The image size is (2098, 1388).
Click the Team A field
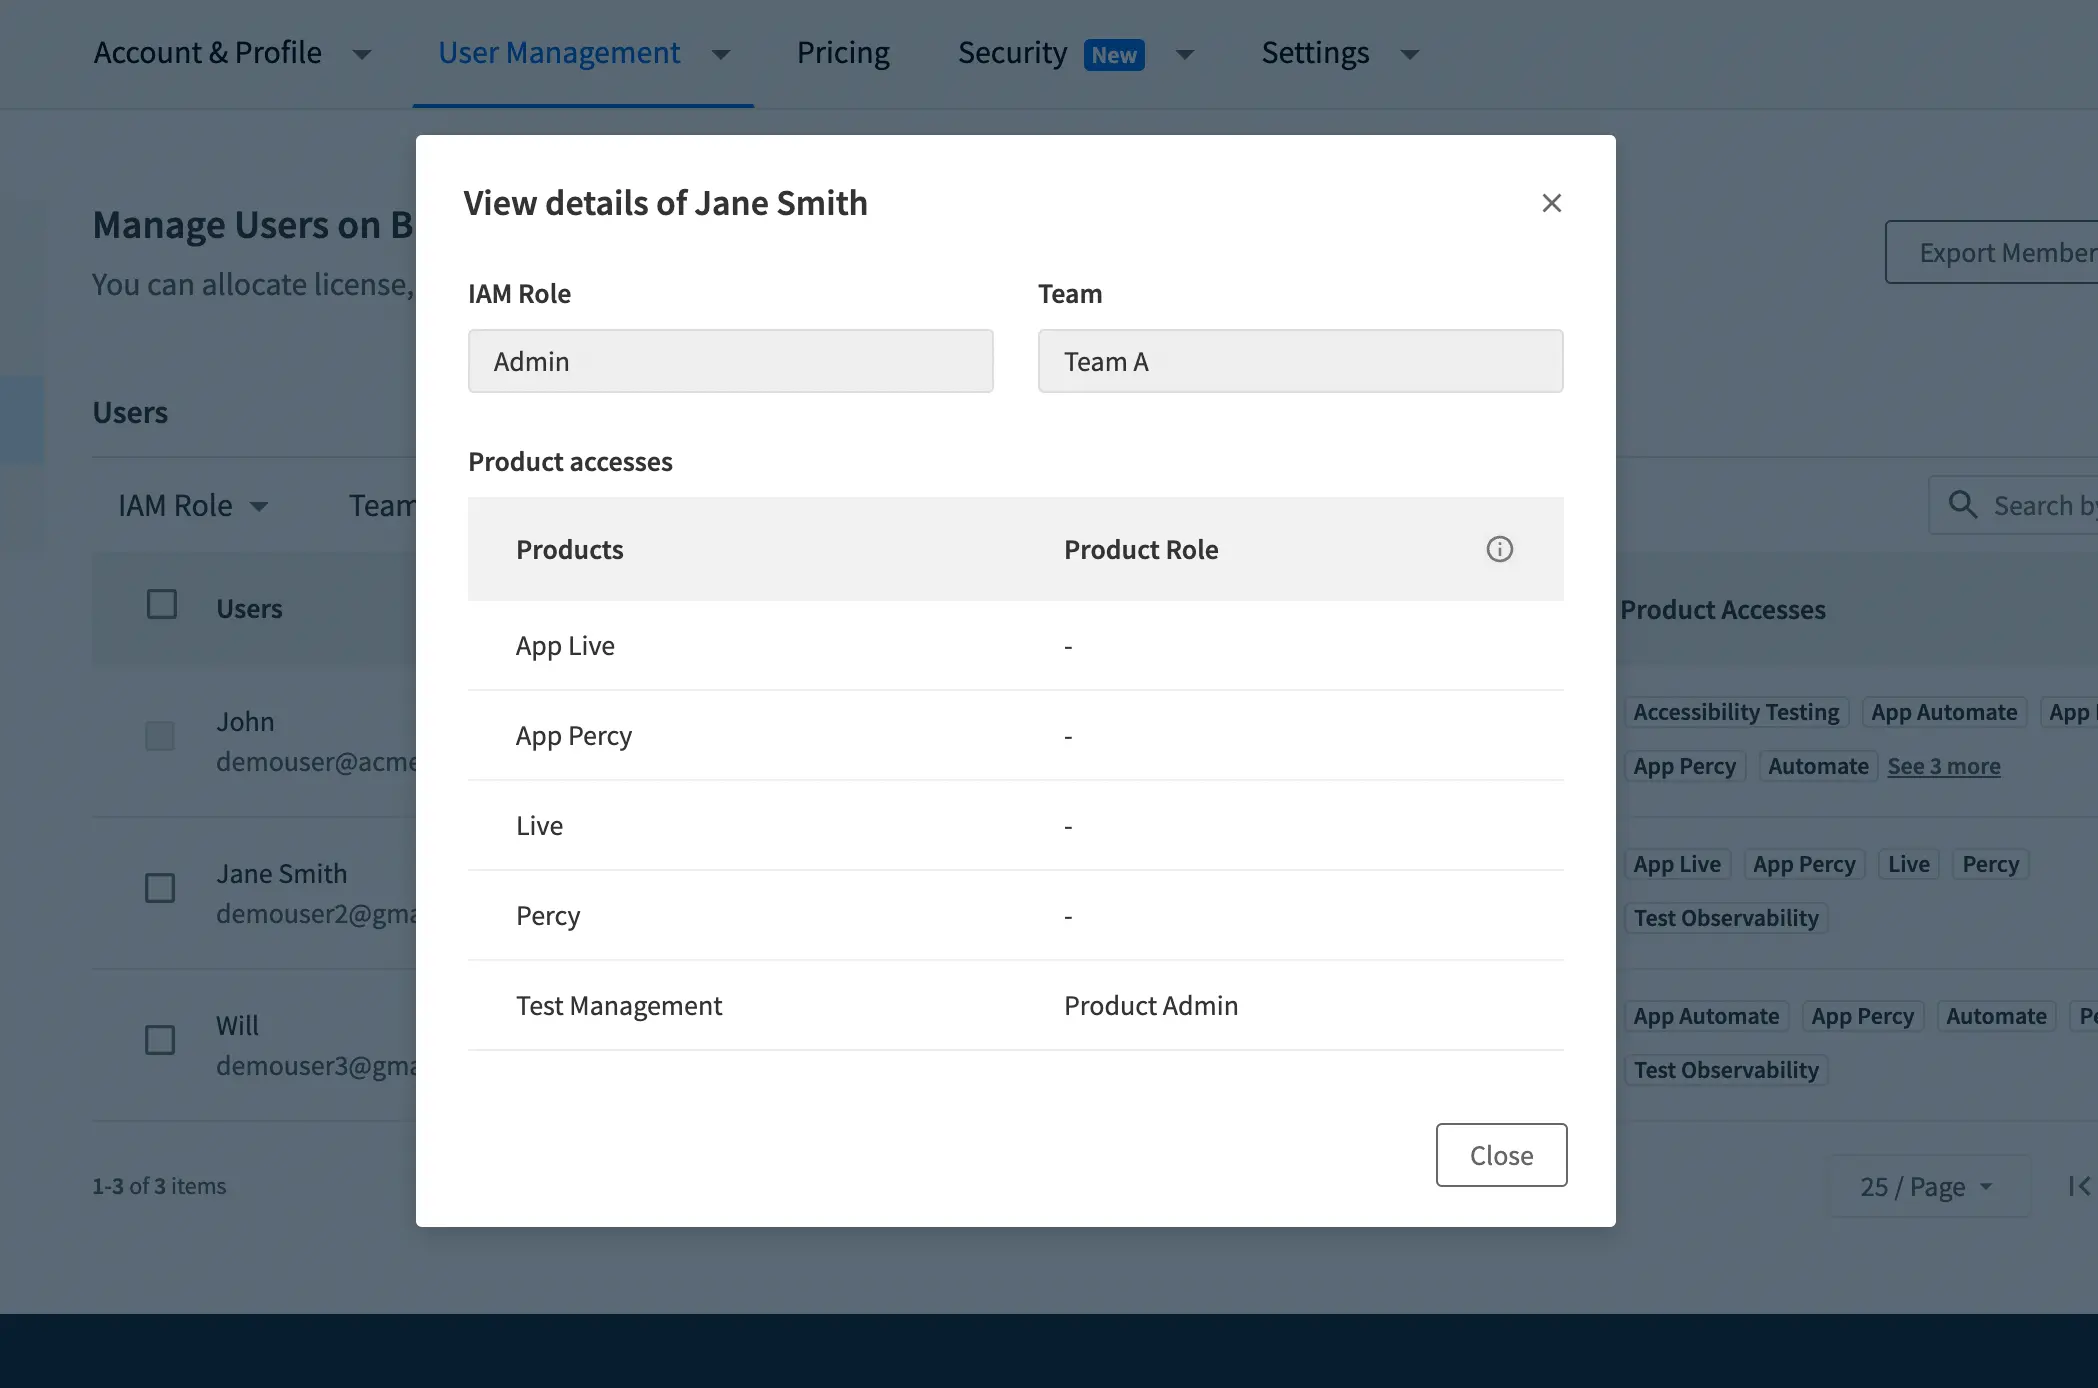tap(1300, 361)
